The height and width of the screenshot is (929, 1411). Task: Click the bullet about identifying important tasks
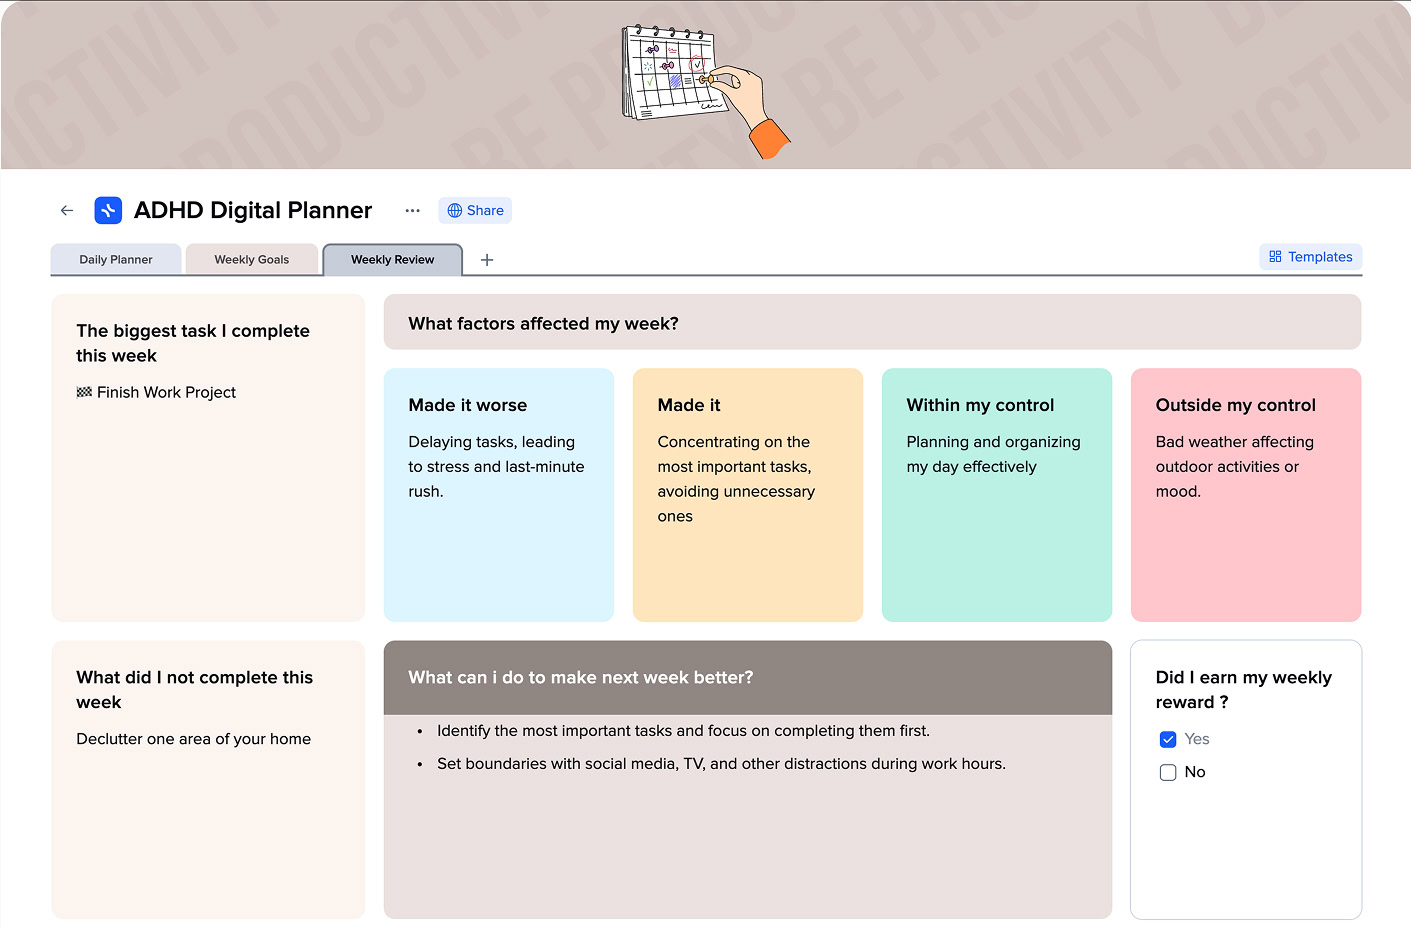[683, 731]
